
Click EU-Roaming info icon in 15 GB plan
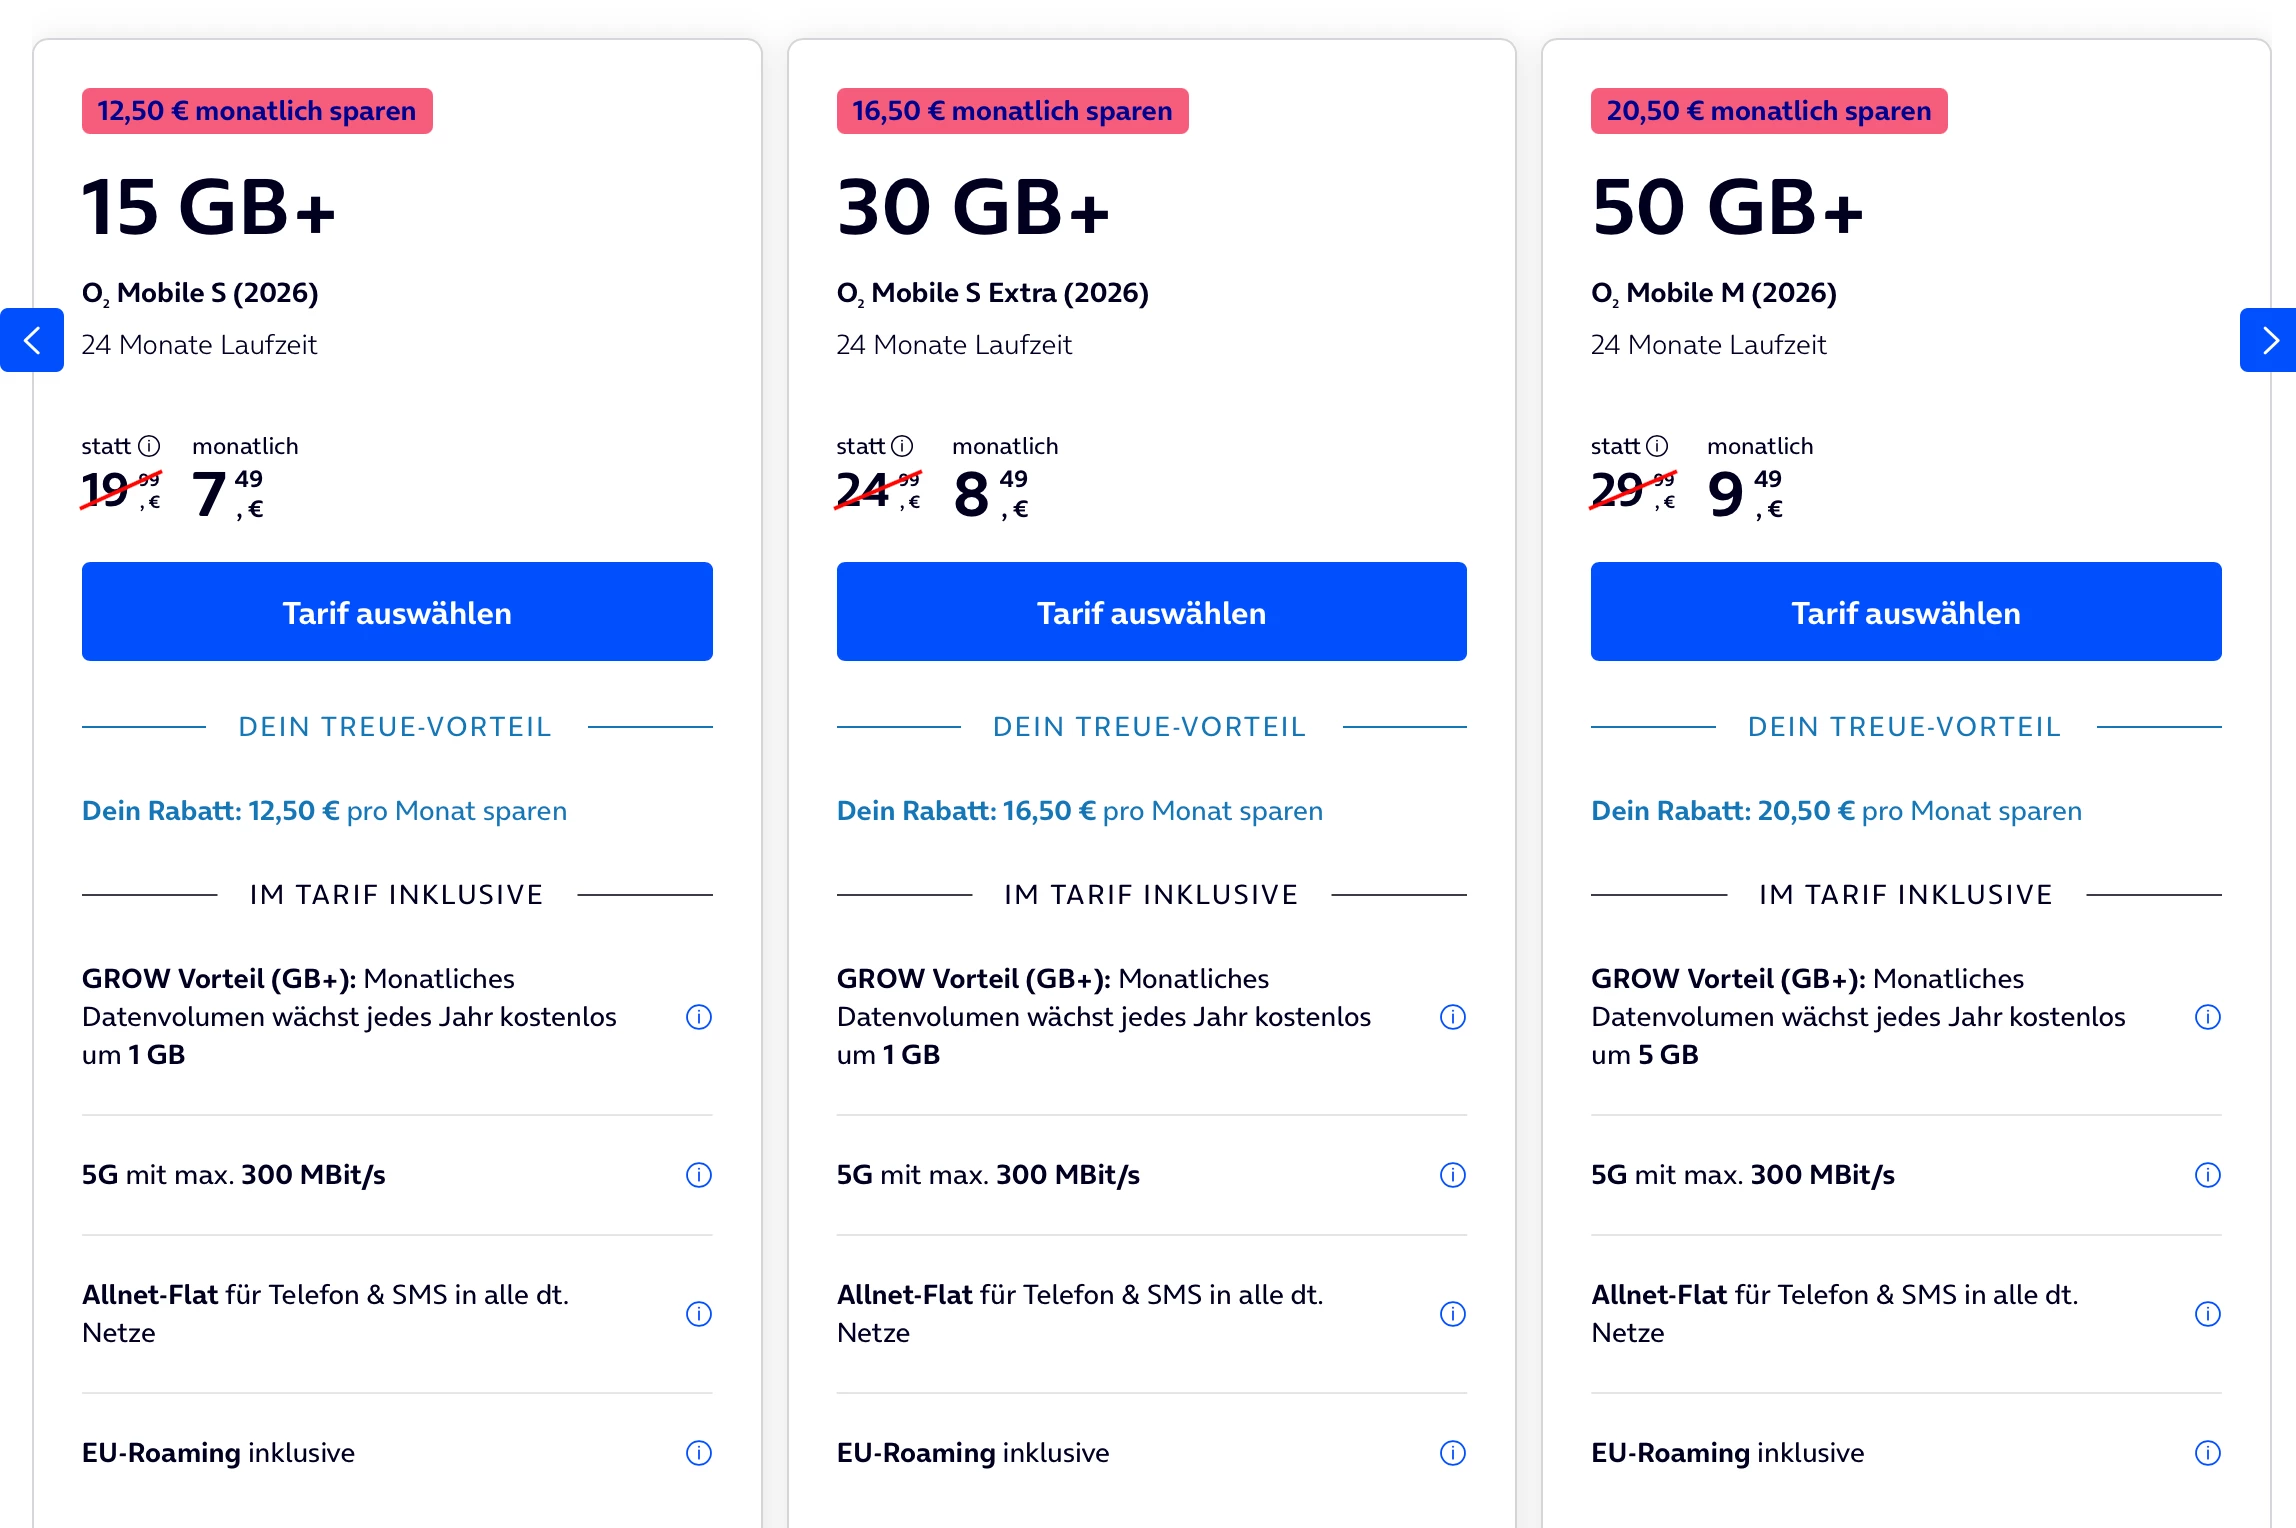click(x=699, y=1453)
